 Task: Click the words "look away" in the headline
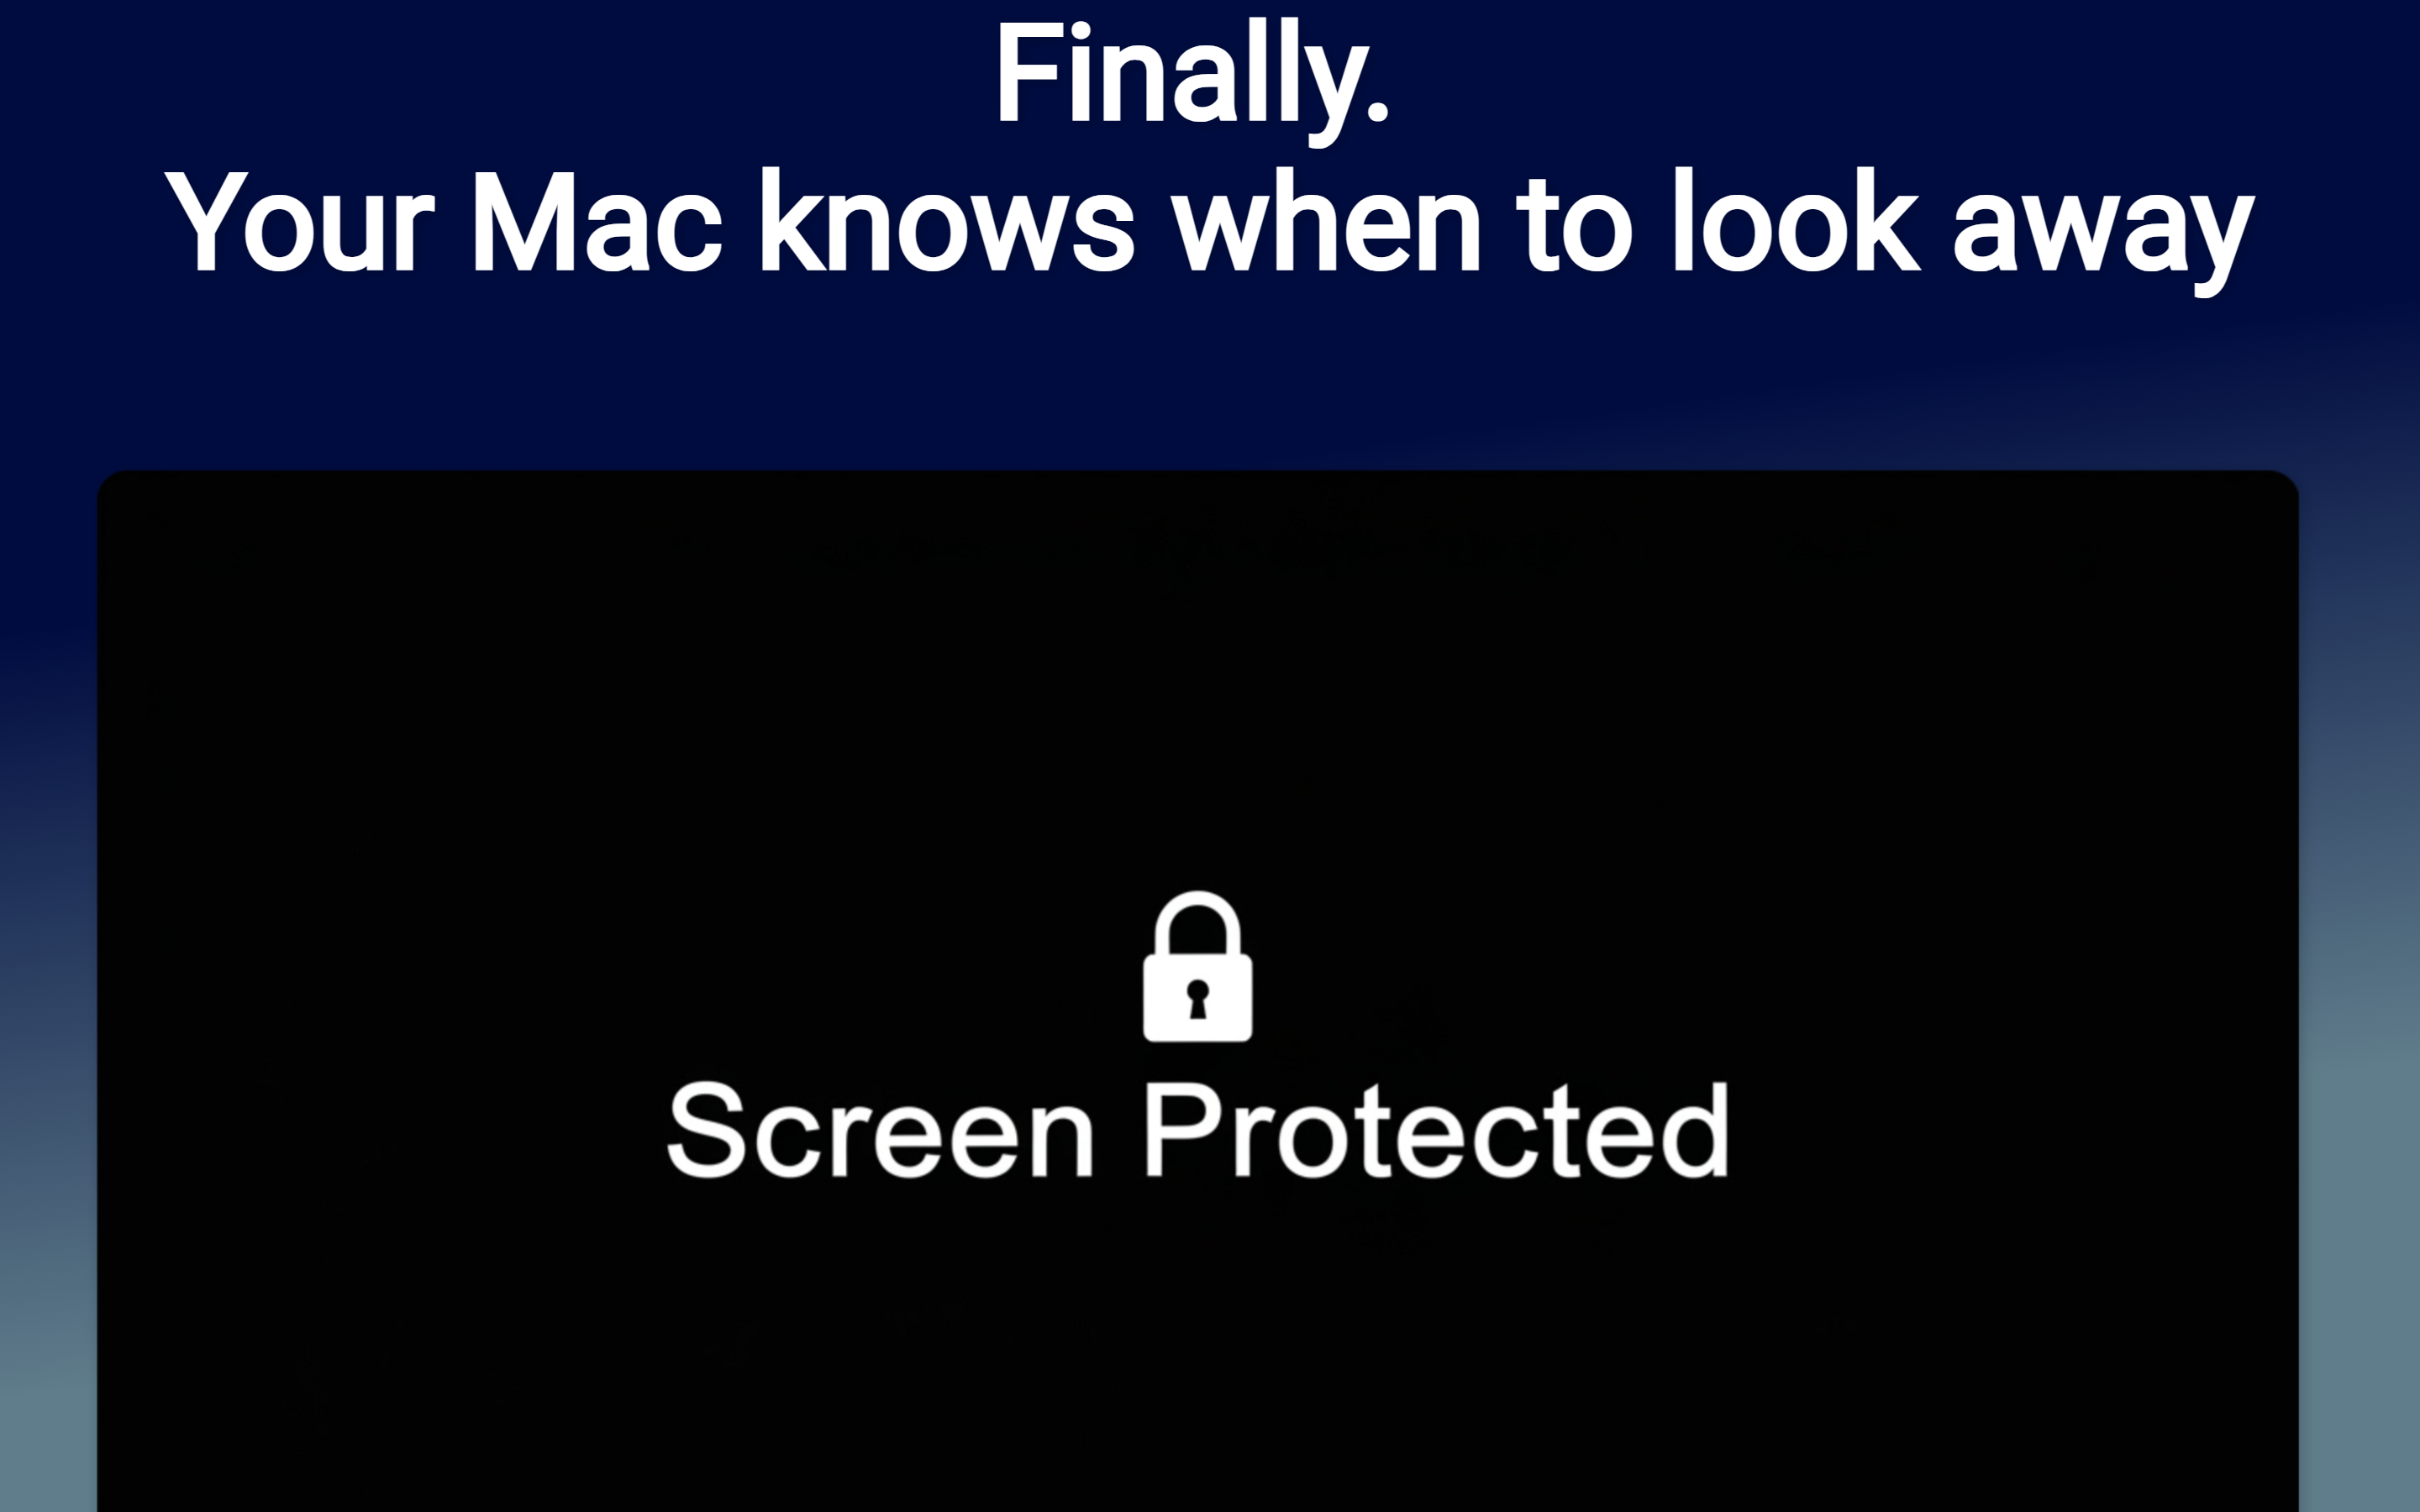pos(1963,230)
